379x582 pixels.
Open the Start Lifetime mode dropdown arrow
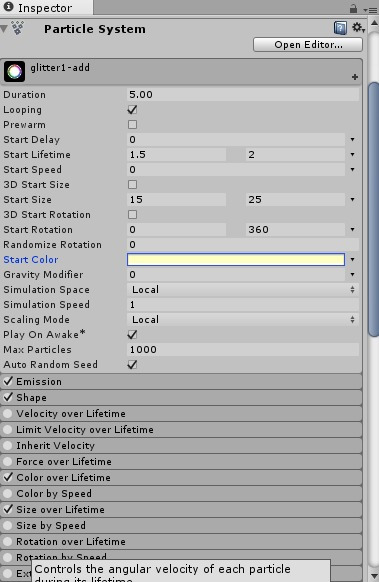352,154
